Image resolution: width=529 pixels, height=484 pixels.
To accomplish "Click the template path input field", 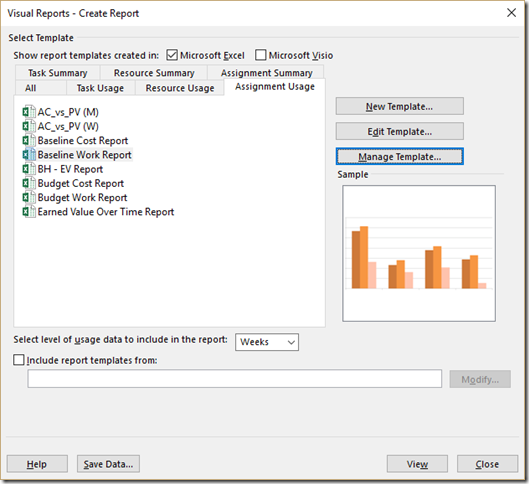I will [x=234, y=378].
